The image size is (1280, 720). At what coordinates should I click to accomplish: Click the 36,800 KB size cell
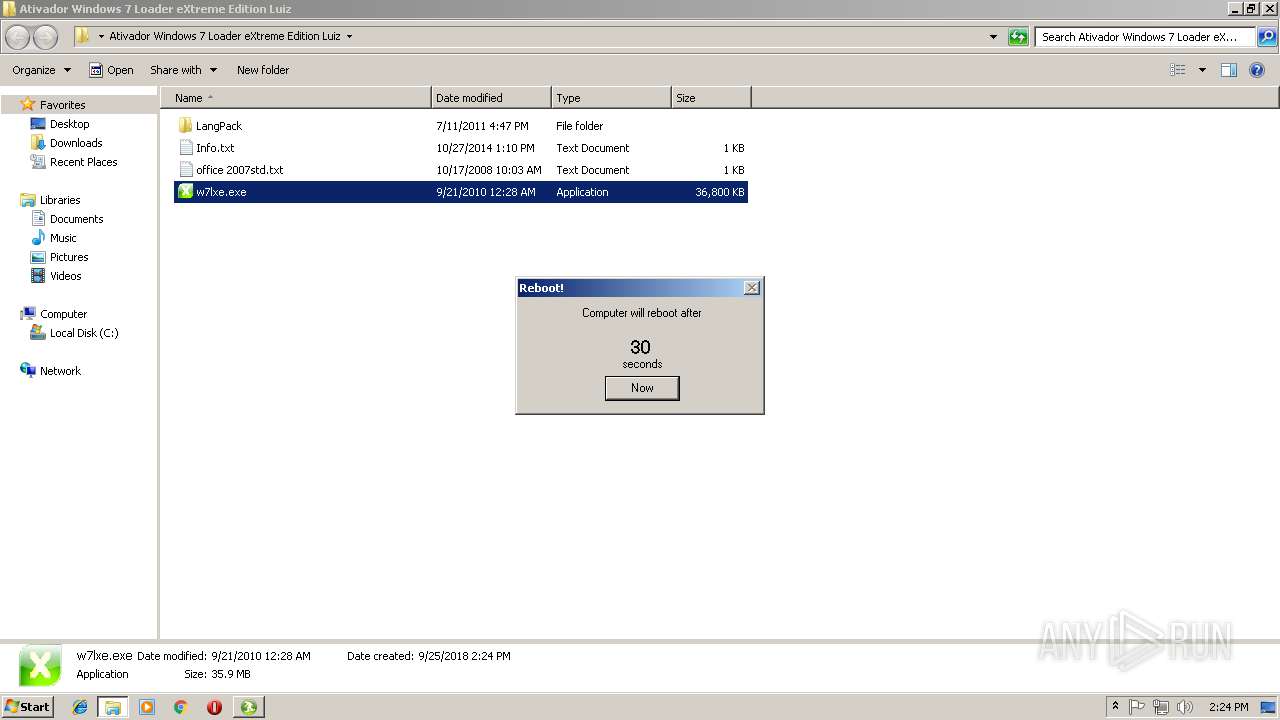719,192
